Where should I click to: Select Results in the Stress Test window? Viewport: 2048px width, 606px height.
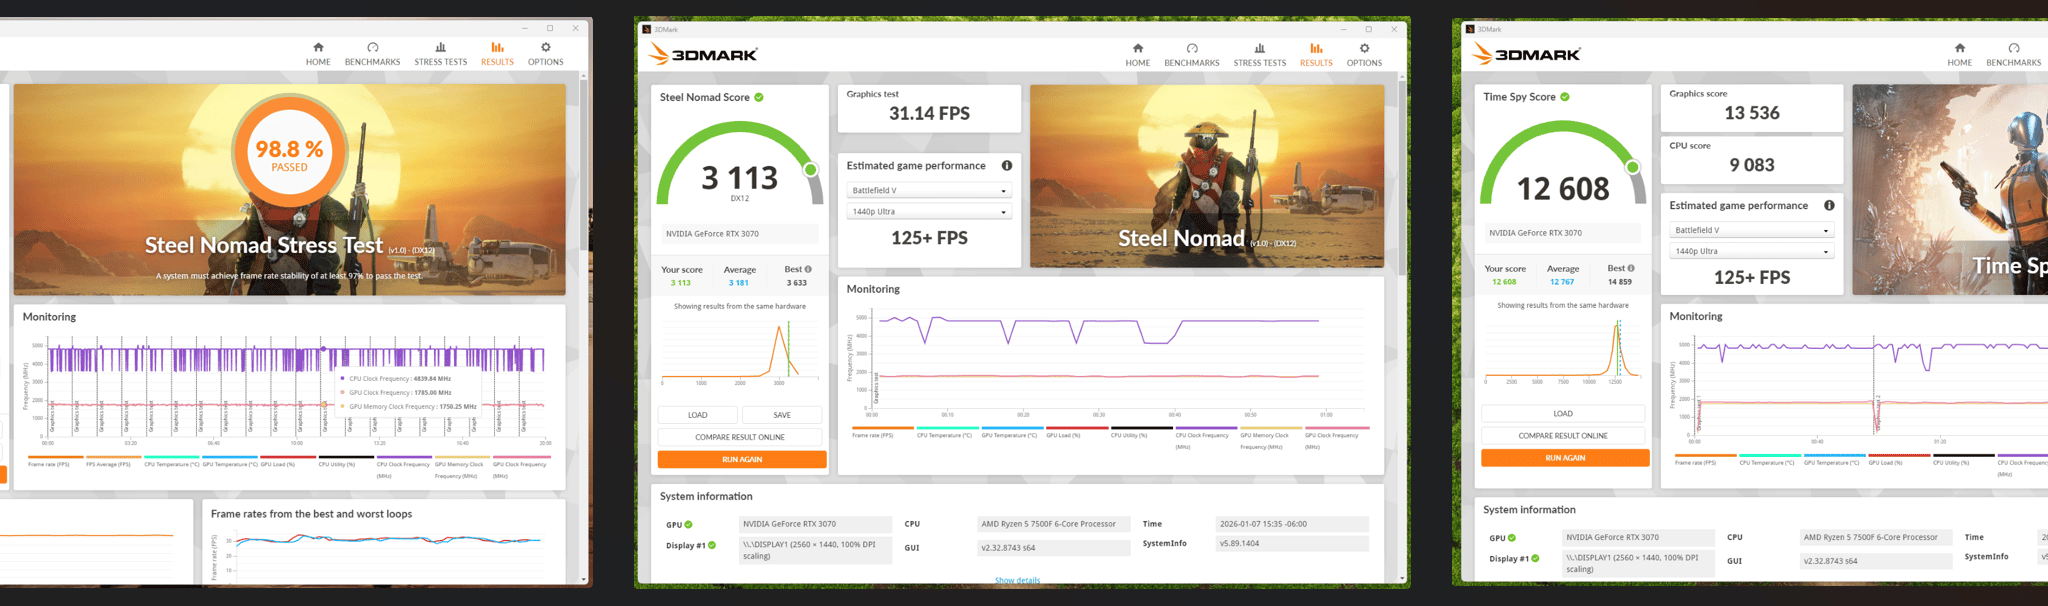click(x=497, y=54)
